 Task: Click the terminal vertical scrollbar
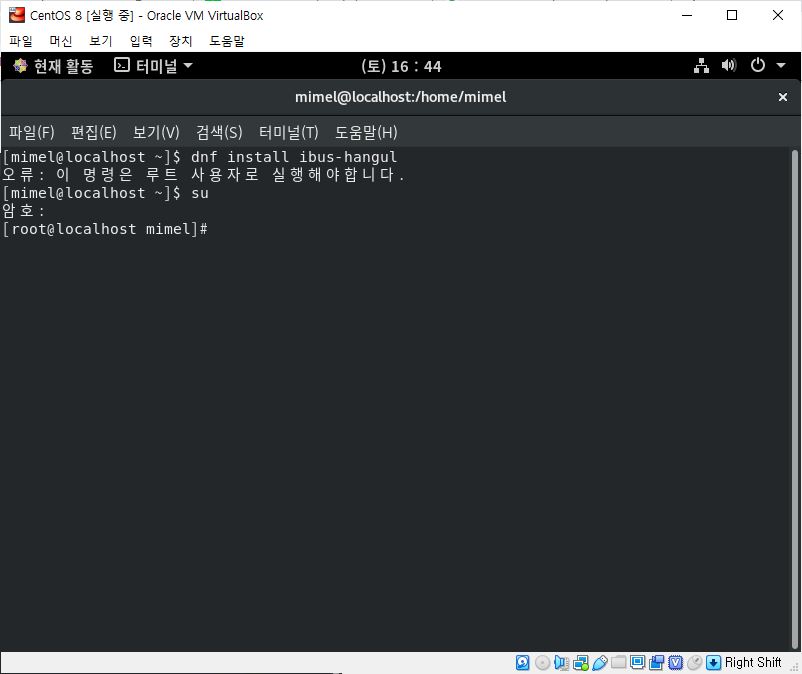795,399
